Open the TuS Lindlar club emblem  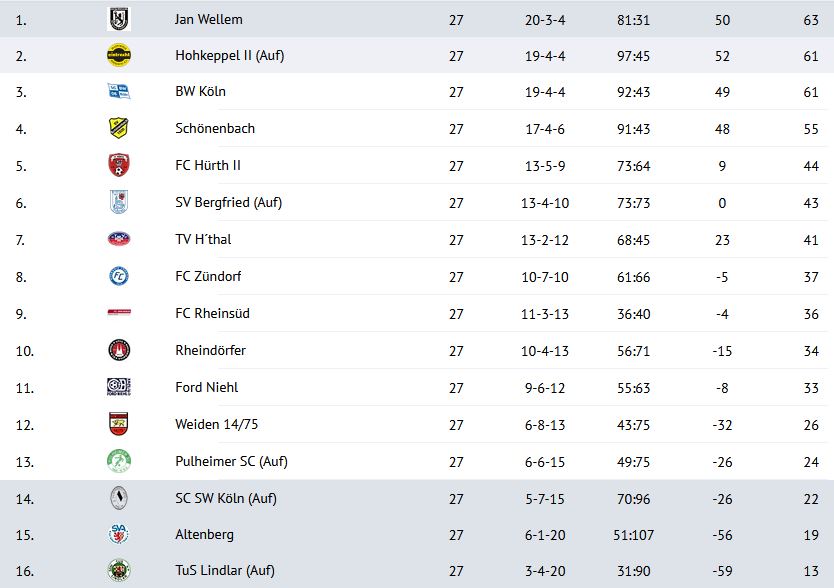[119, 570]
